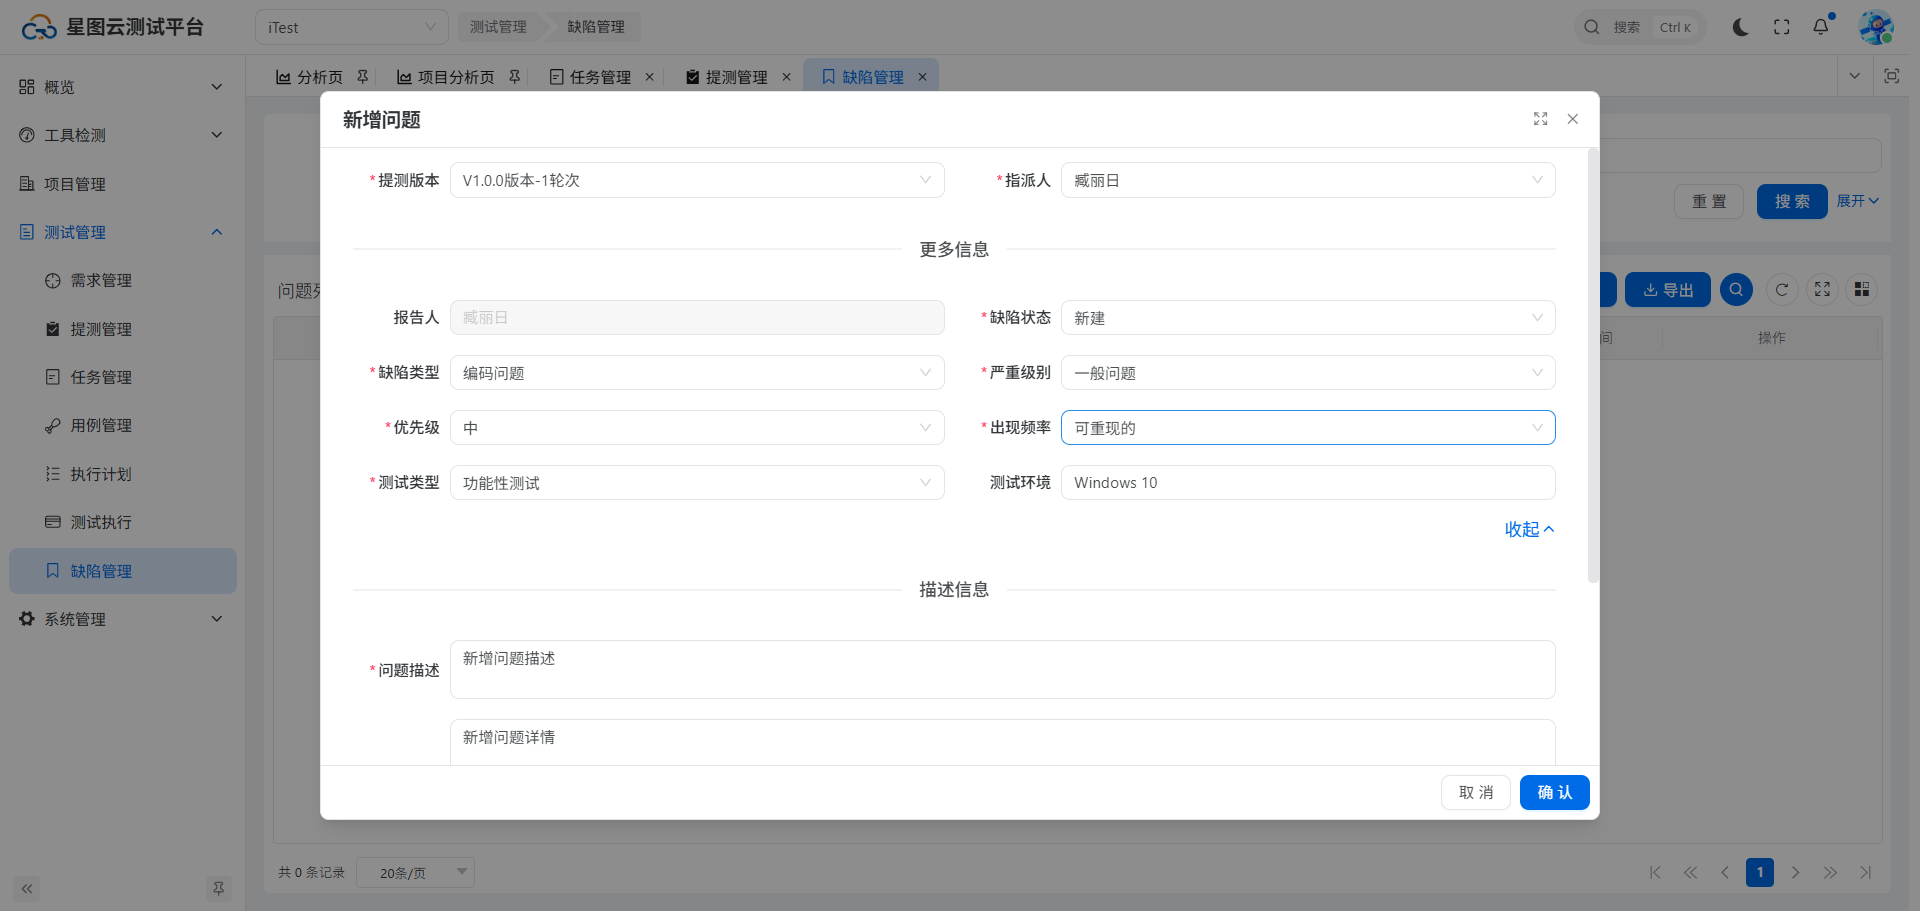The width and height of the screenshot is (1920, 911).
Task: Toggle dark mode moon icon
Action: [1740, 27]
